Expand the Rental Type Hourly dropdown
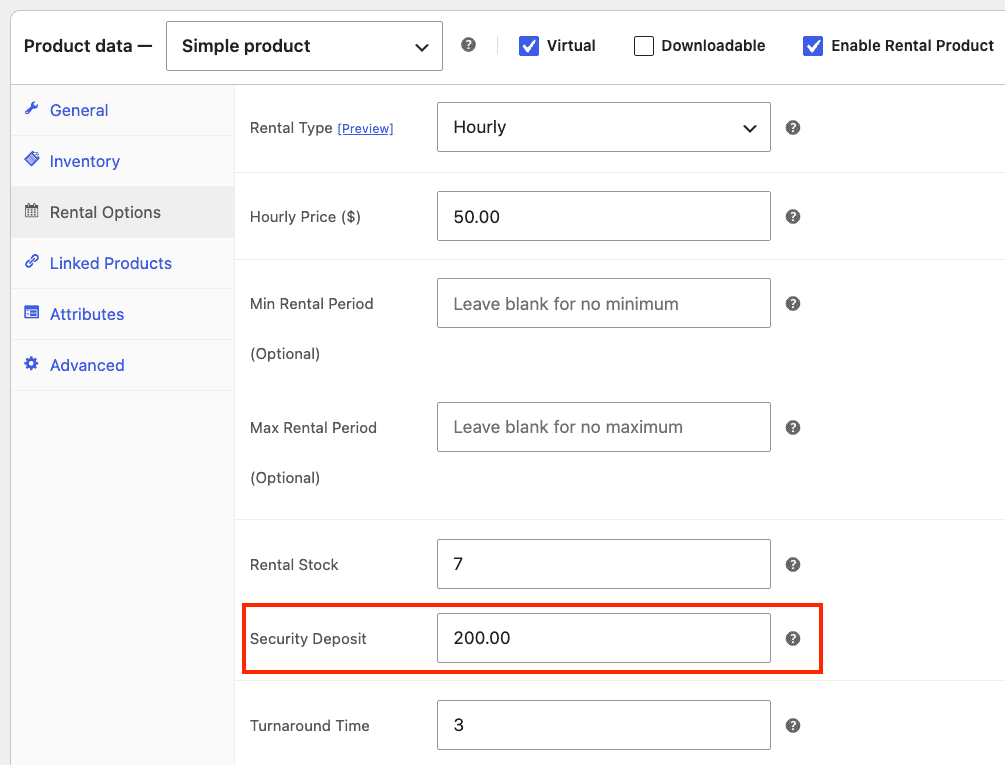 (604, 127)
